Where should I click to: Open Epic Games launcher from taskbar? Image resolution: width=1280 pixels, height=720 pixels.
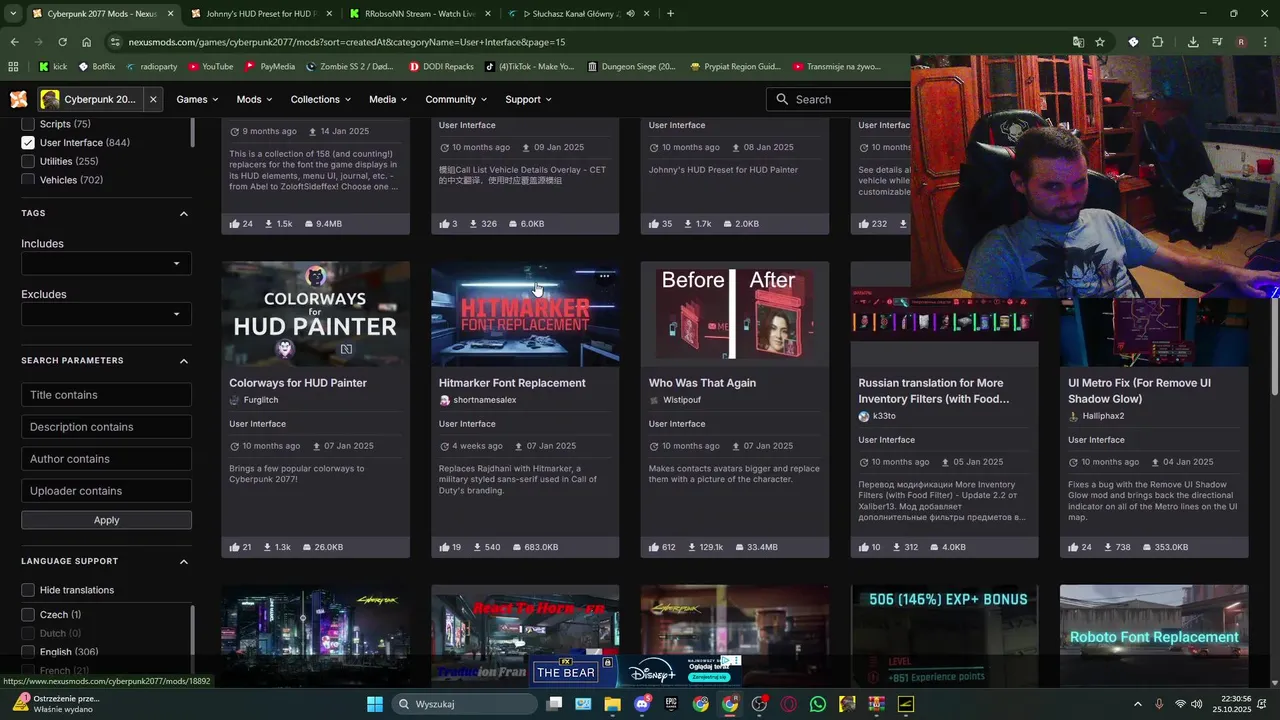tap(671, 704)
